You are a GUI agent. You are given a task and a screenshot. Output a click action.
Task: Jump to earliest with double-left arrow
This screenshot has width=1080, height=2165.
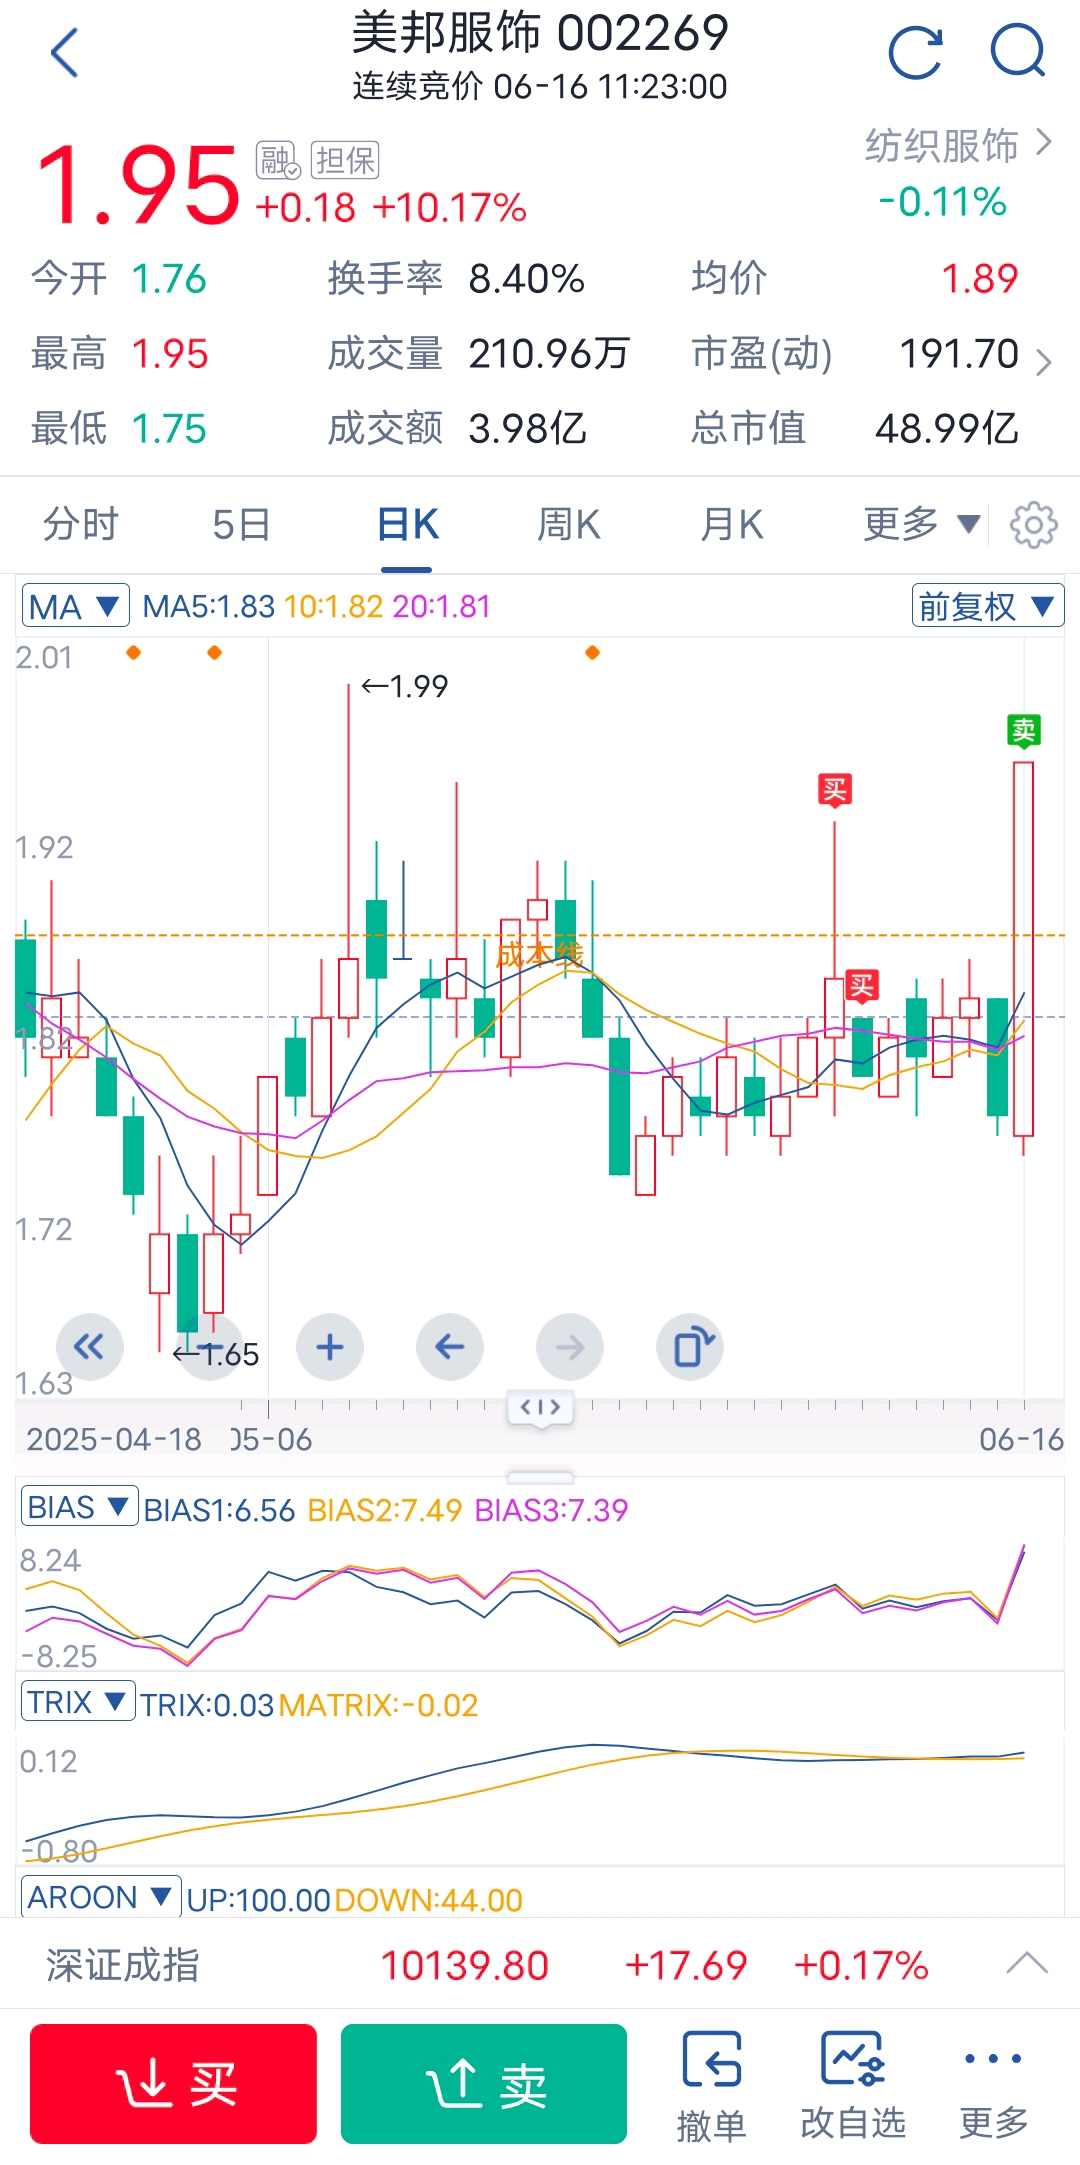90,1347
